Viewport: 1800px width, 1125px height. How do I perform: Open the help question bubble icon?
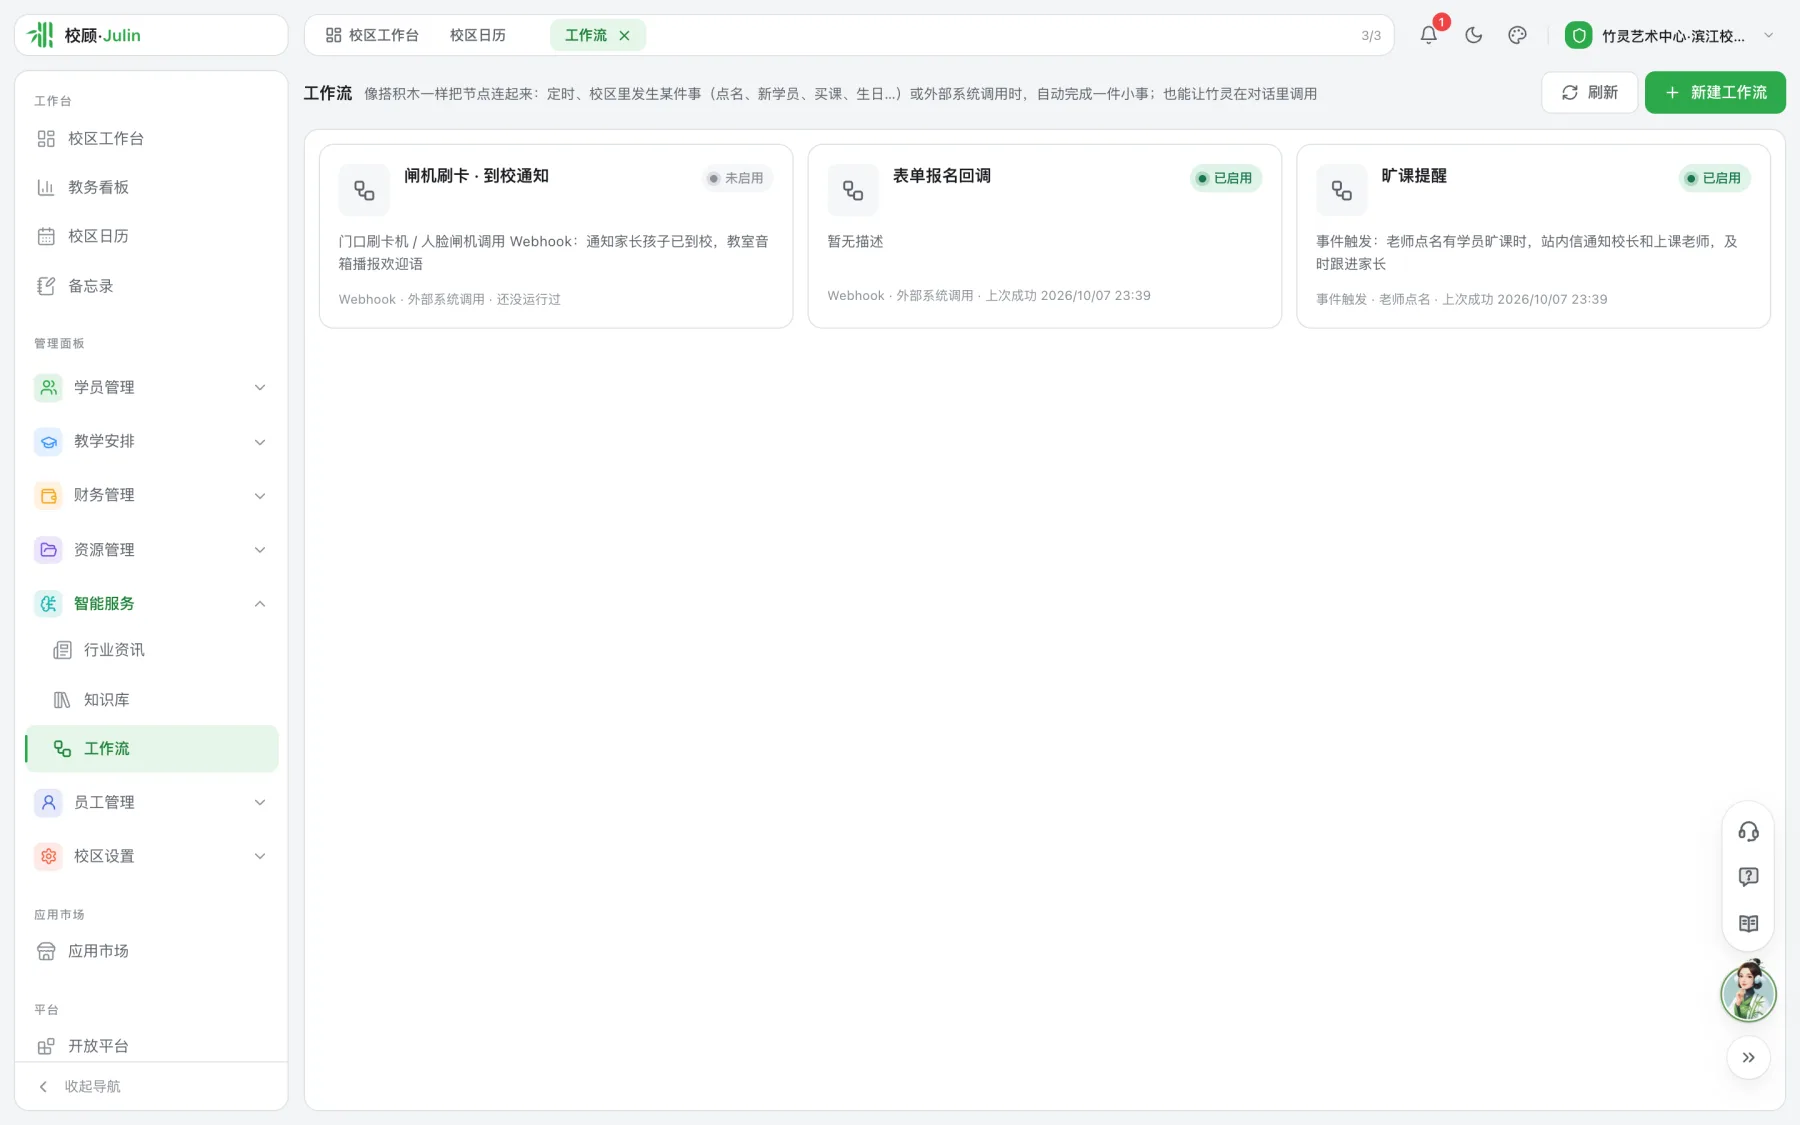[1748, 877]
